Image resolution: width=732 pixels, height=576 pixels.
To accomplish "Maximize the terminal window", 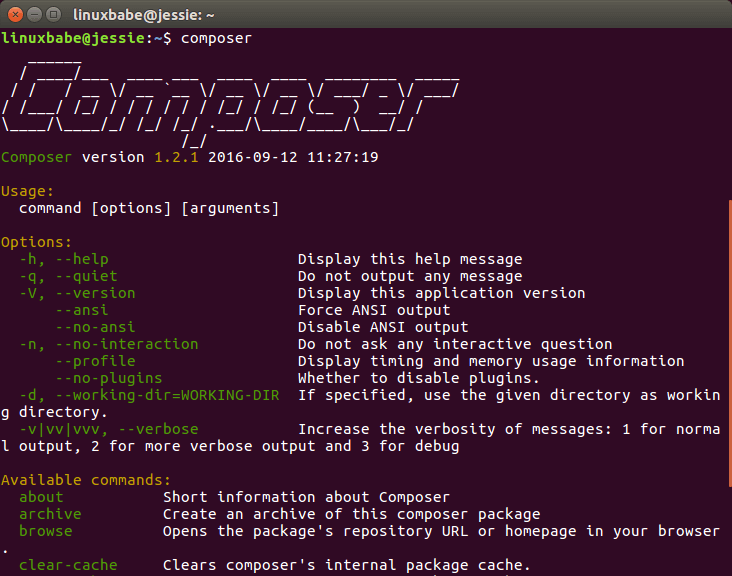I will pyautogui.click(x=55, y=14).
